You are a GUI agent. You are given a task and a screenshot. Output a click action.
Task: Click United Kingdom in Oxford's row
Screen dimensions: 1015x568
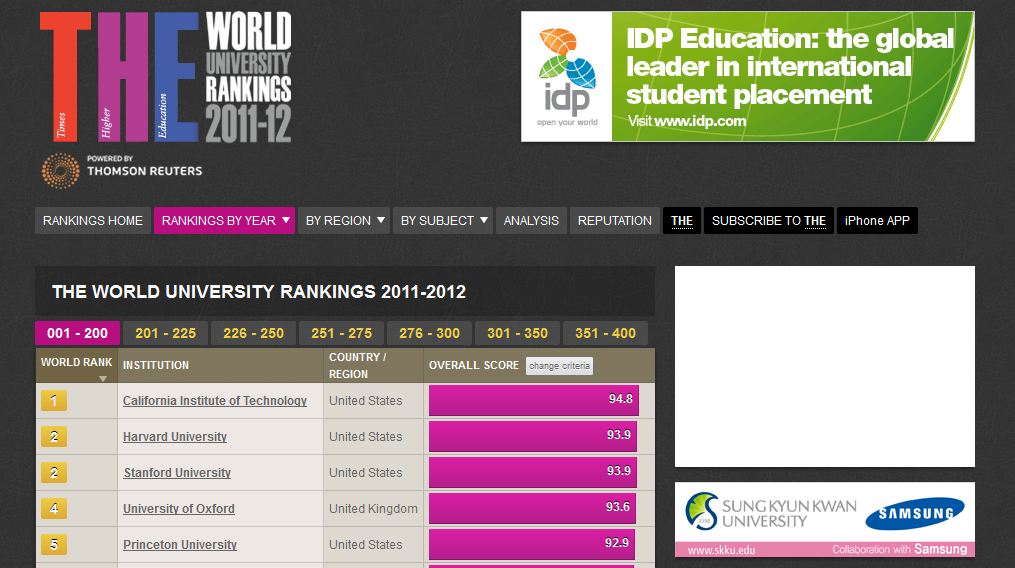[x=374, y=509]
